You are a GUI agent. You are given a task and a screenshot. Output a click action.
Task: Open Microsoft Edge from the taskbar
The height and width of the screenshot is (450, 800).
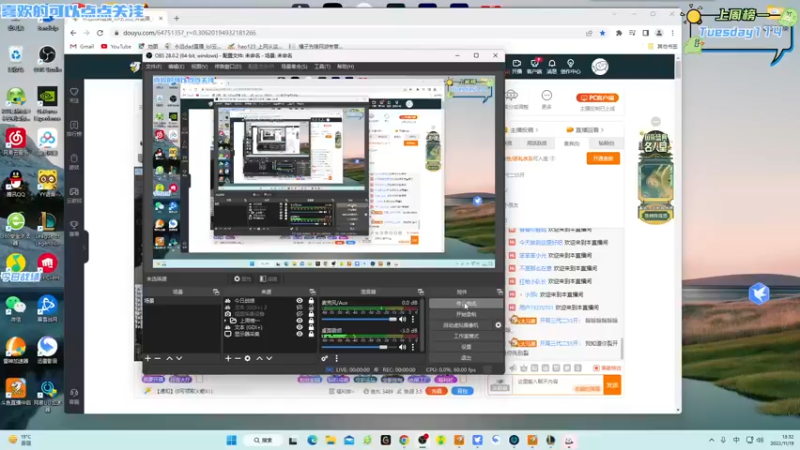point(312,440)
